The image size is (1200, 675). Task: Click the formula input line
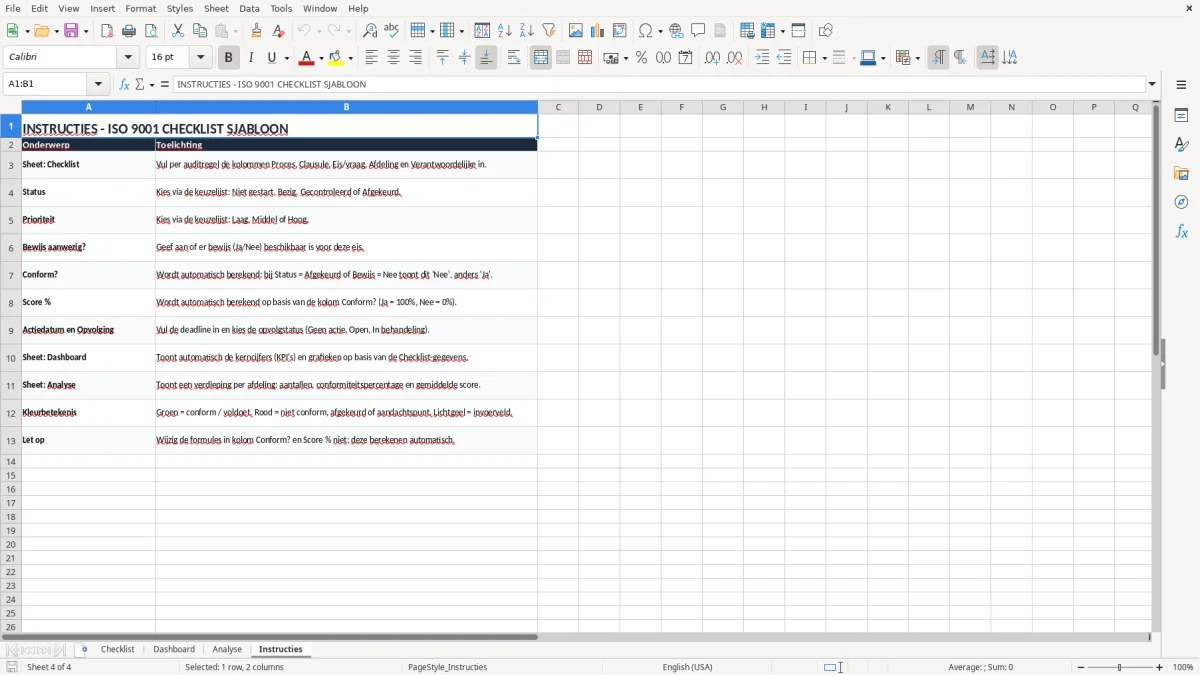(x=659, y=85)
